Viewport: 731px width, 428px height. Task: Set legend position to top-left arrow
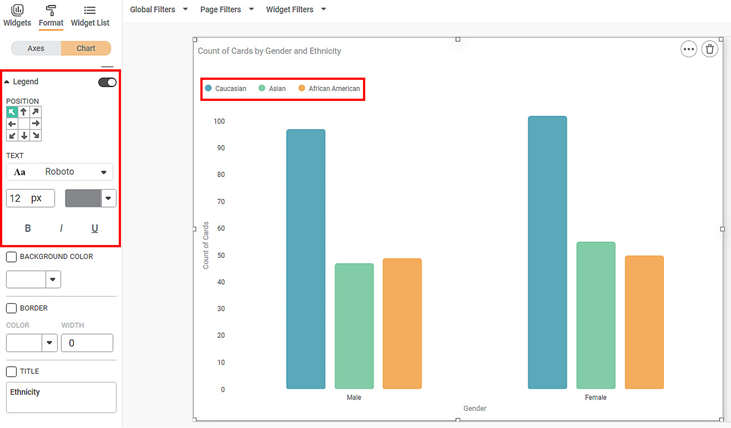point(12,112)
